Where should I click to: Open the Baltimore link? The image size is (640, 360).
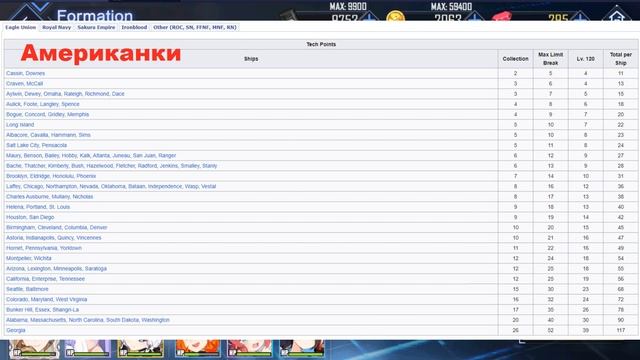tap(37, 289)
